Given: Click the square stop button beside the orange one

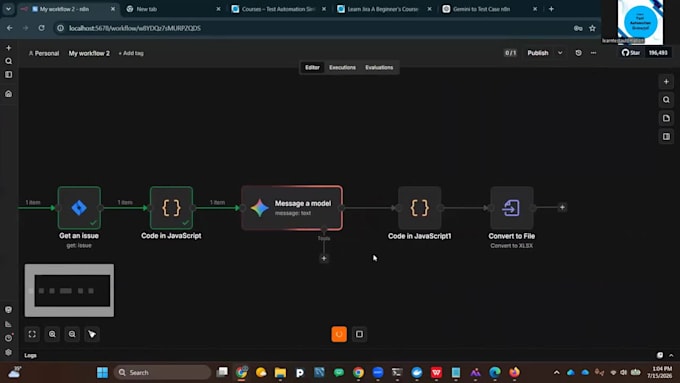Looking at the screenshot, I should [x=360, y=334].
